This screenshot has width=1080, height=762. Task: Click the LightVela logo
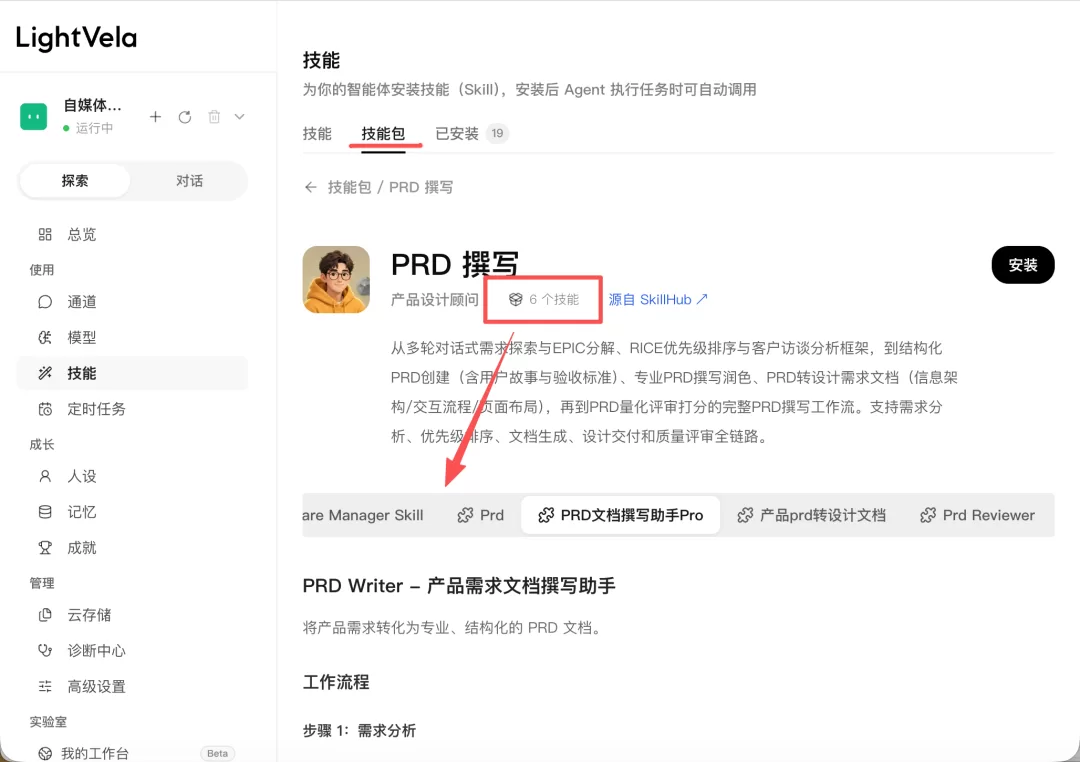[76, 38]
